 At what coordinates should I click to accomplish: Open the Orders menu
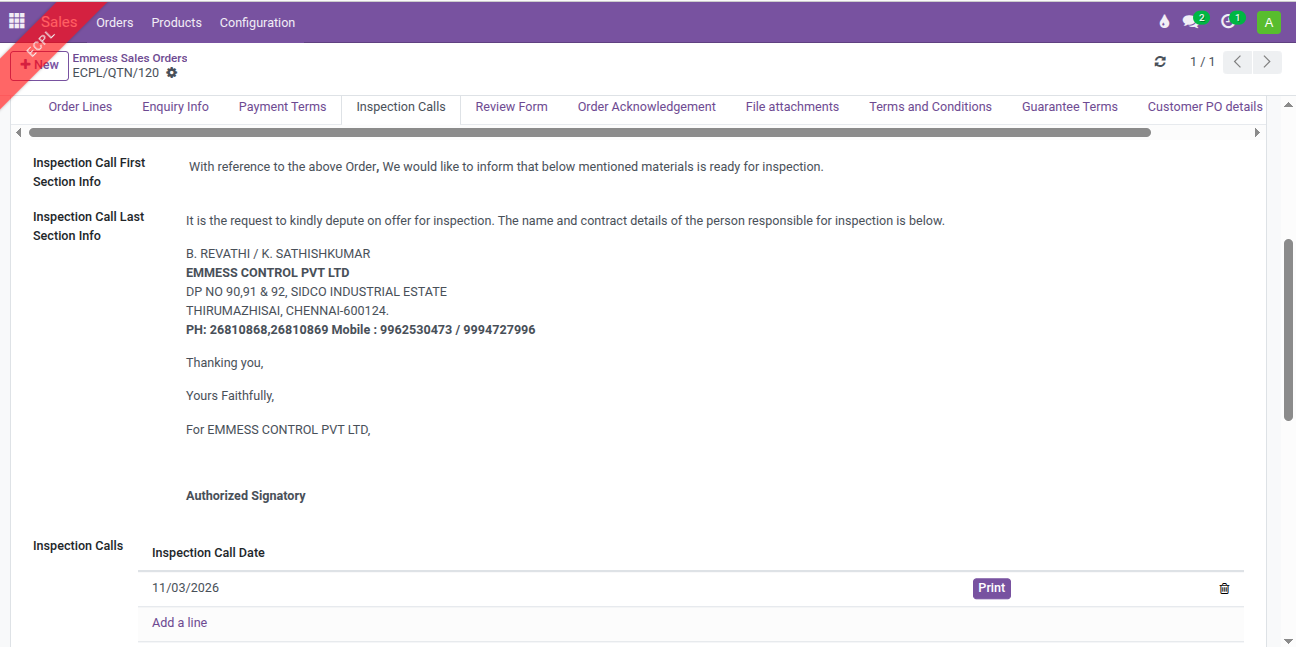(x=115, y=22)
